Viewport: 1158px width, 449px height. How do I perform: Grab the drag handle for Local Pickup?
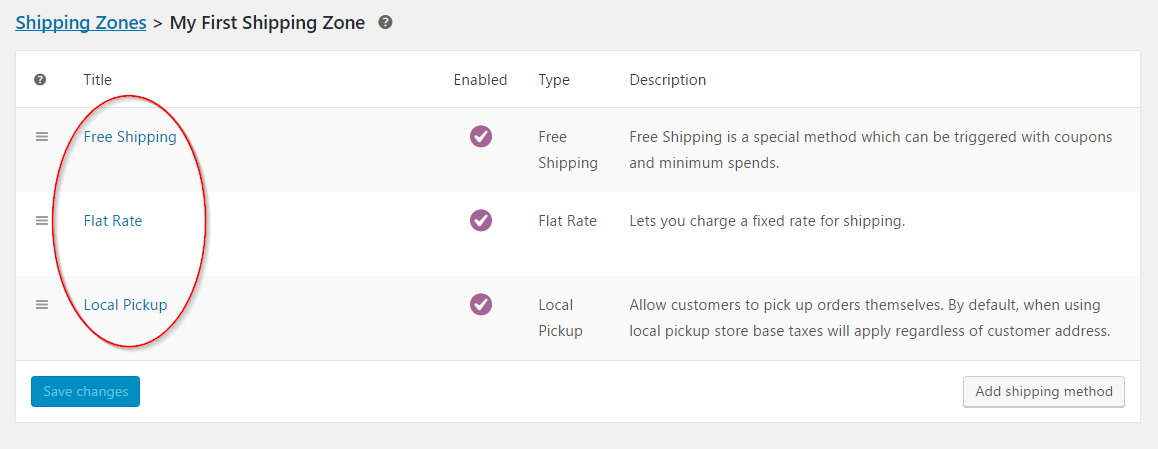coord(42,305)
